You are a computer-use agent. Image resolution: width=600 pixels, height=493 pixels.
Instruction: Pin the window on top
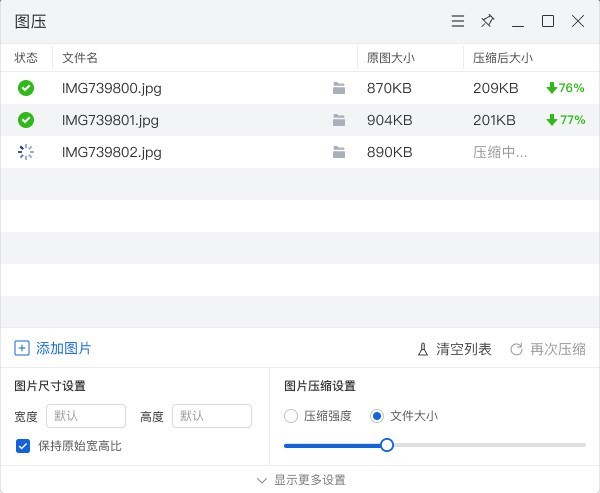coord(487,21)
